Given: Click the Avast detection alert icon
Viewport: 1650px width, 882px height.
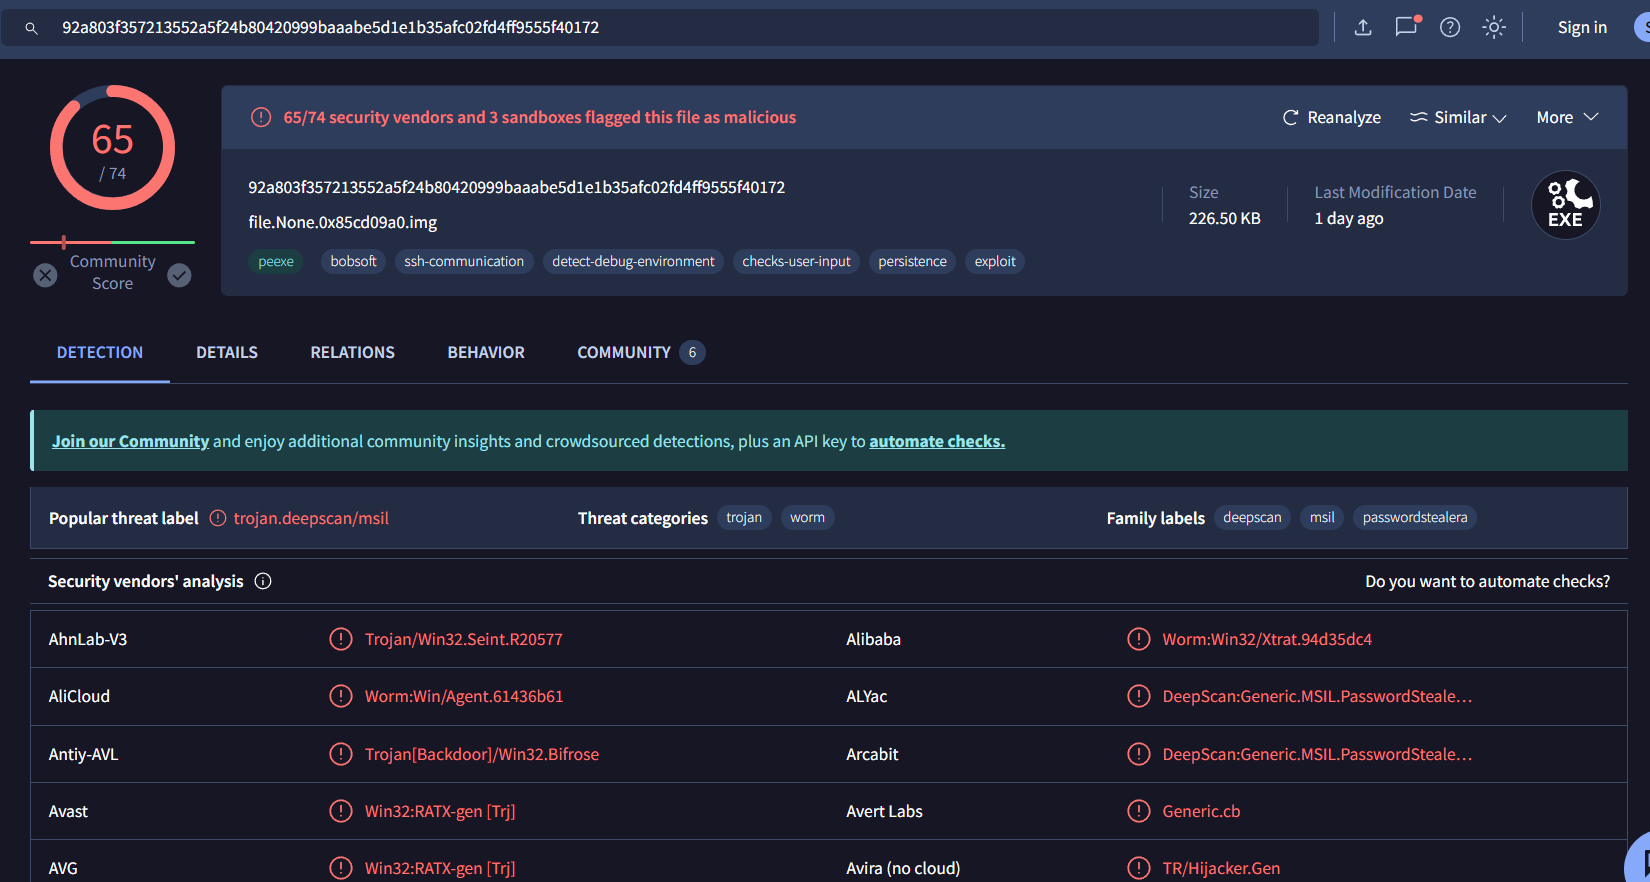Looking at the screenshot, I should 341,811.
